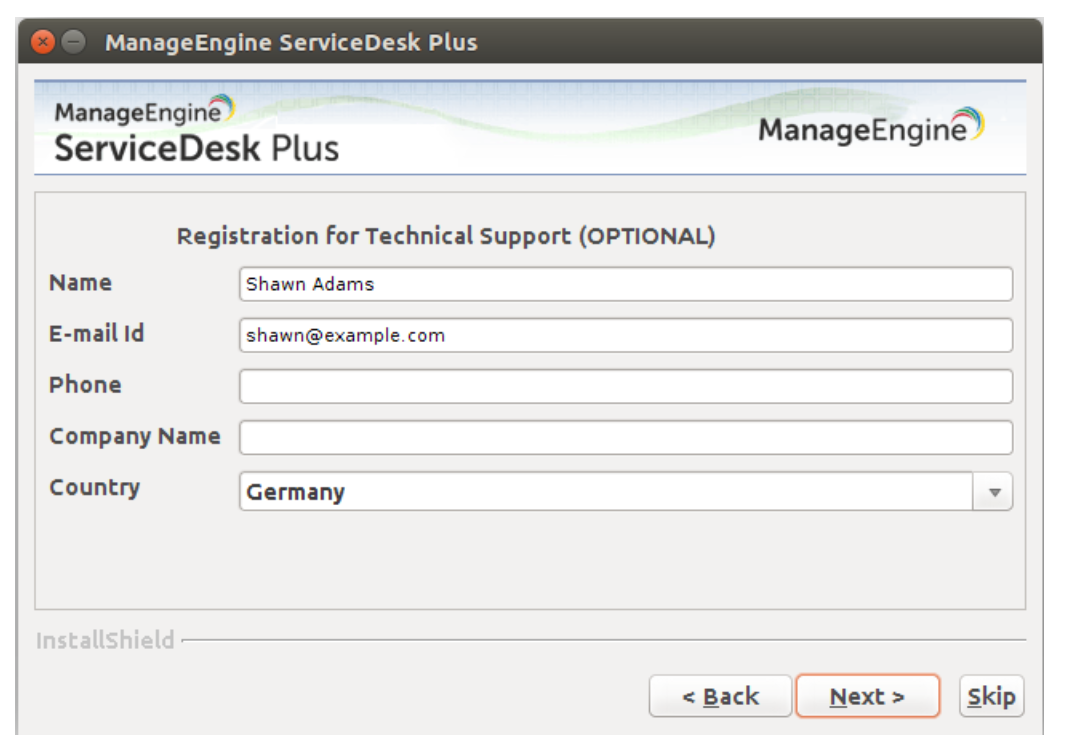Click the InstallShield text at bottom

(x=105, y=640)
